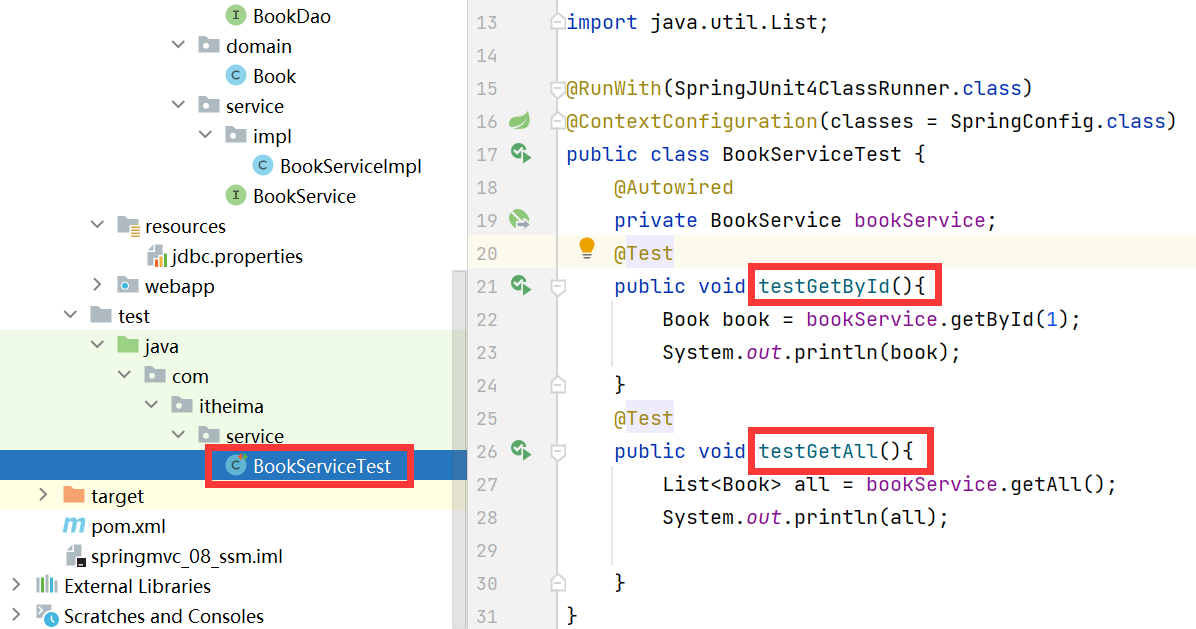
Task: Click the autowired dependency gutter icon on line 19
Action: [519, 220]
